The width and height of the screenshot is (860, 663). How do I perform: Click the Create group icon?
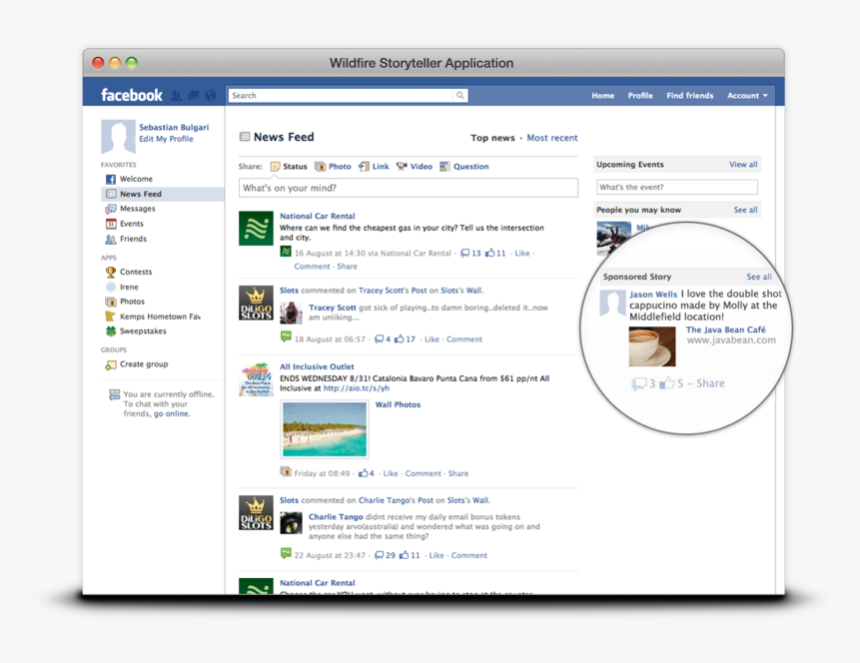click(x=111, y=365)
